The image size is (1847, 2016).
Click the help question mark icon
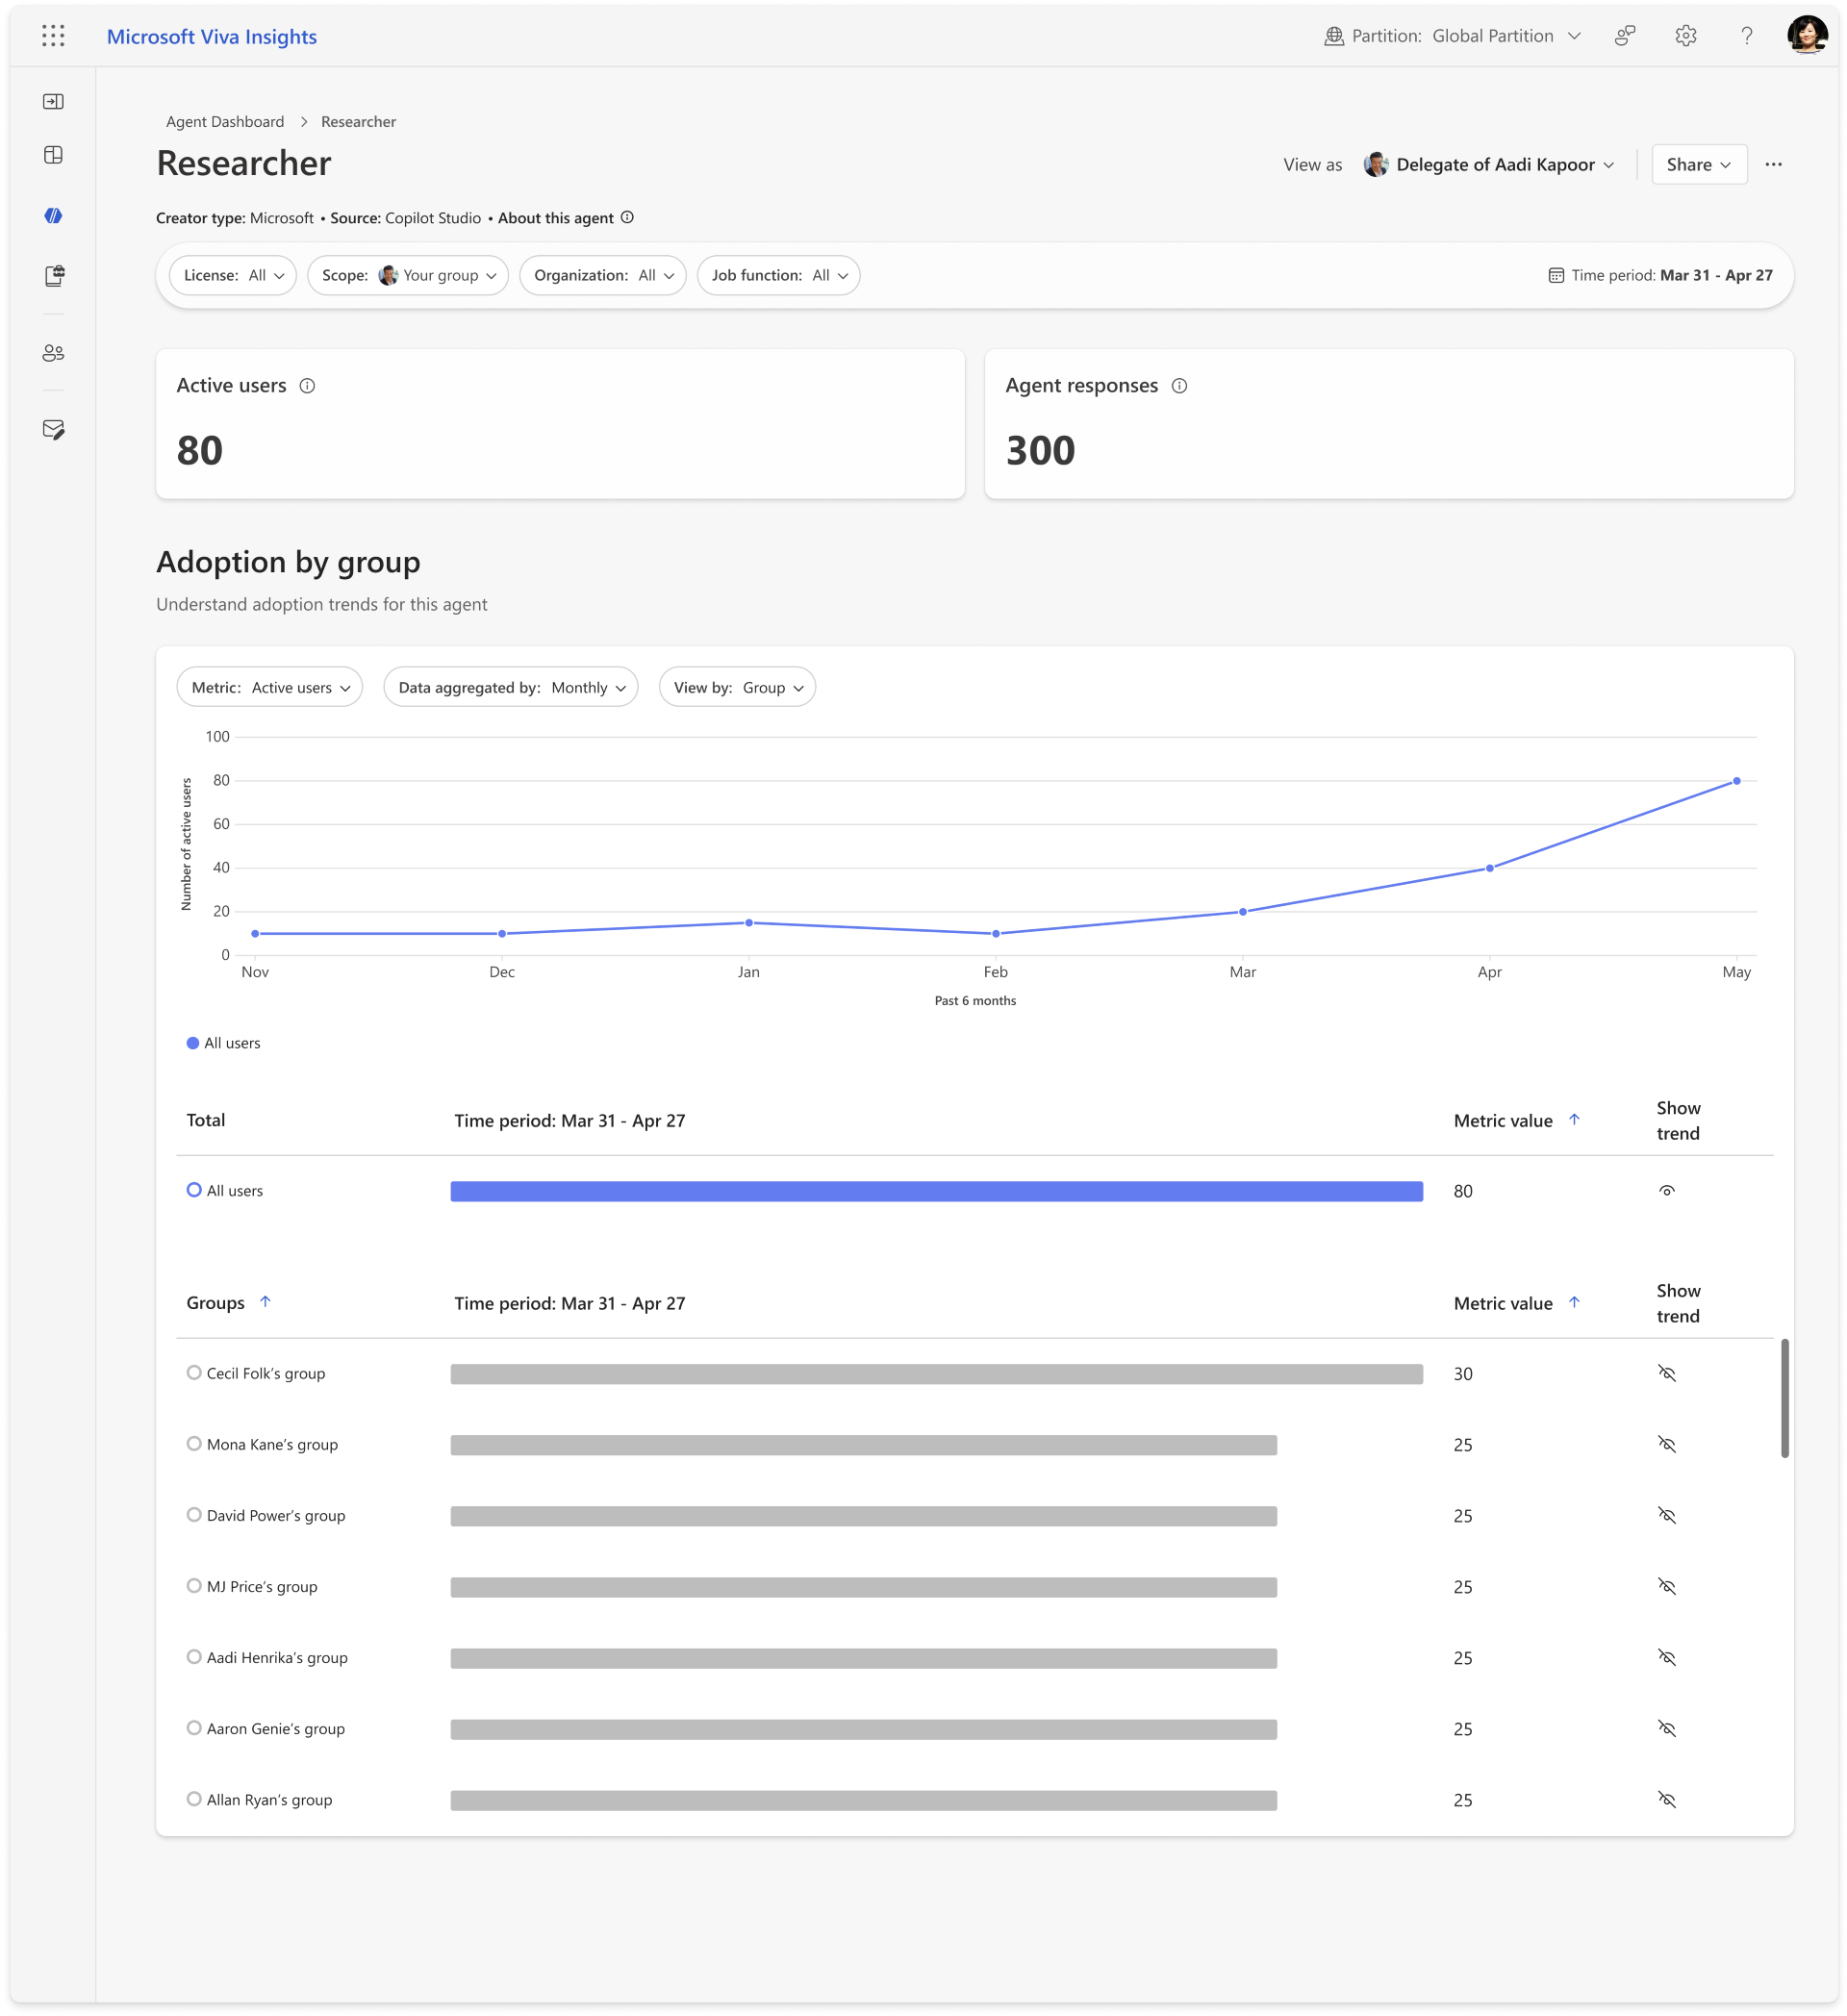[1746, 36]
